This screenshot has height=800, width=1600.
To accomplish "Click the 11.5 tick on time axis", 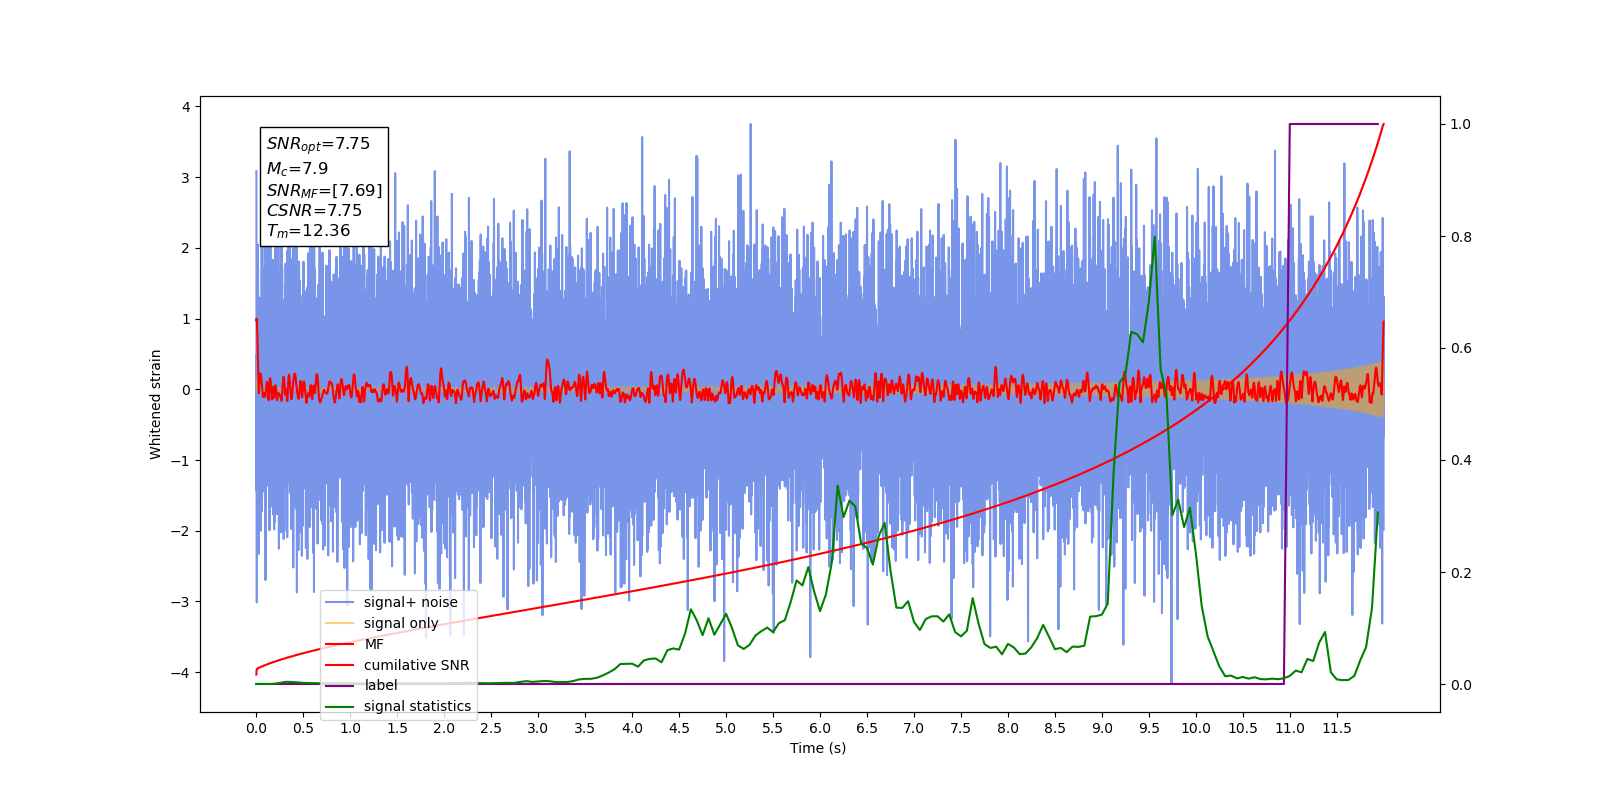I will click(x=1337, y=728).
